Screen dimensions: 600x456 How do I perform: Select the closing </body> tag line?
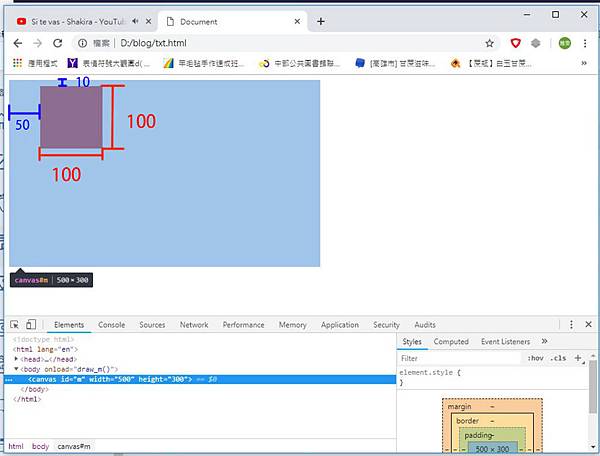tap(34, 389)
